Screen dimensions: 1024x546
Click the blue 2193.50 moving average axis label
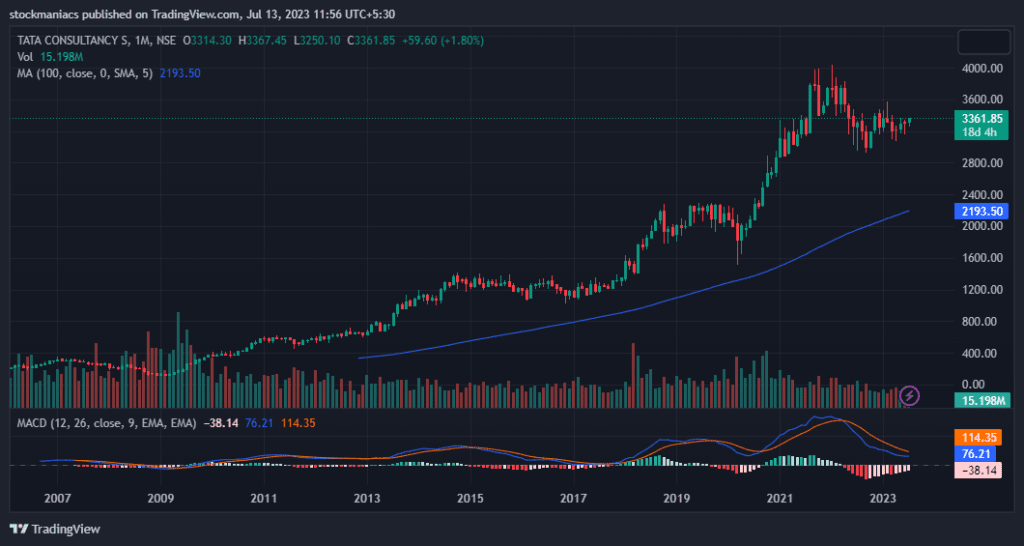[x=981, y=211]
